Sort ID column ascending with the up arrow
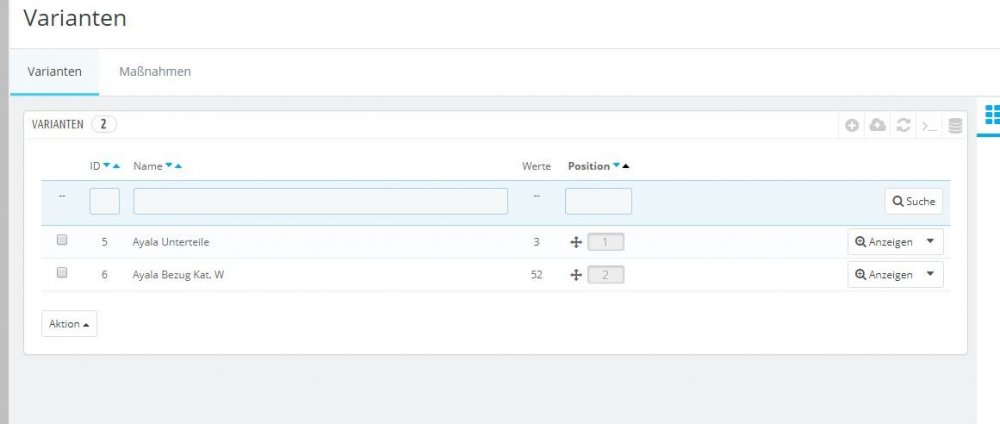 116,166
